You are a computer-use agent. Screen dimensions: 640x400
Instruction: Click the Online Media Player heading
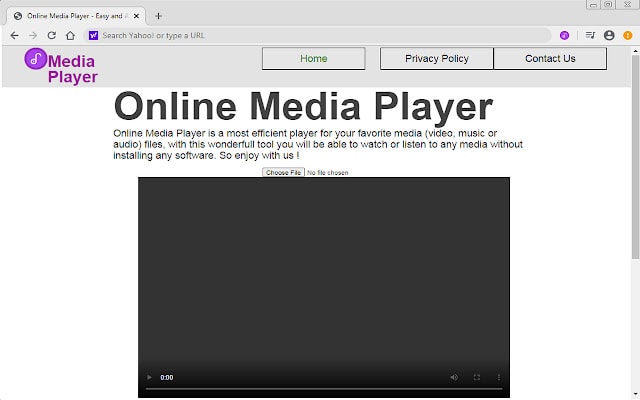coord(303,106)
